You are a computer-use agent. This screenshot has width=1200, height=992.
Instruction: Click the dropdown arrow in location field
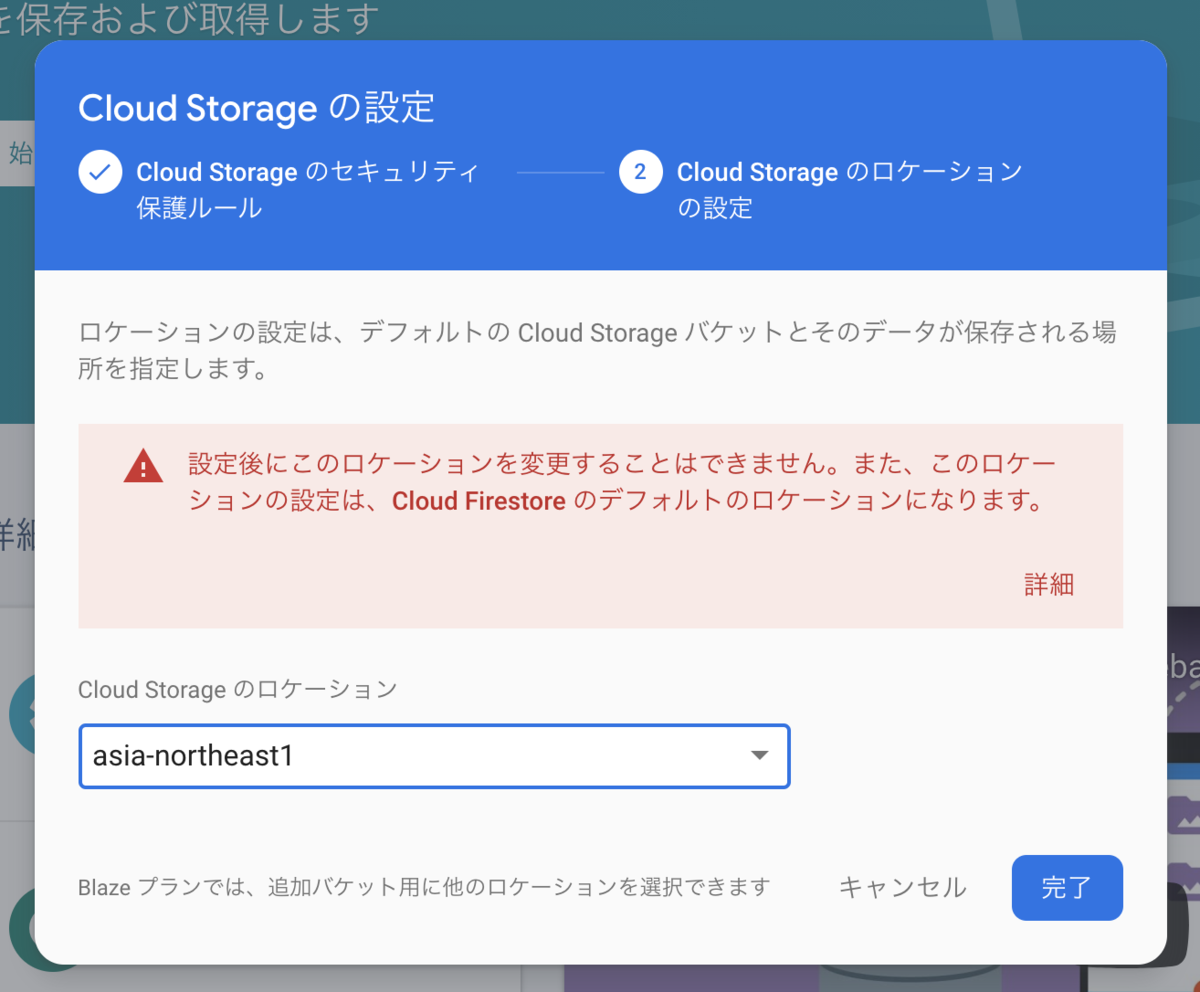(x=759, y=756)
